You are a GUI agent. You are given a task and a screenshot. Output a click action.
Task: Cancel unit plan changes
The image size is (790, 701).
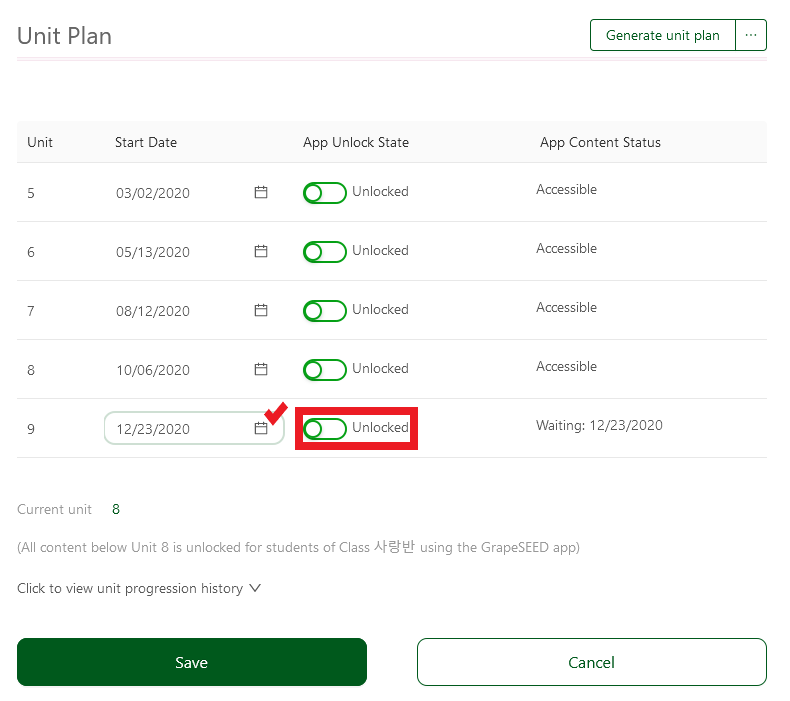[x=591, y=662]
